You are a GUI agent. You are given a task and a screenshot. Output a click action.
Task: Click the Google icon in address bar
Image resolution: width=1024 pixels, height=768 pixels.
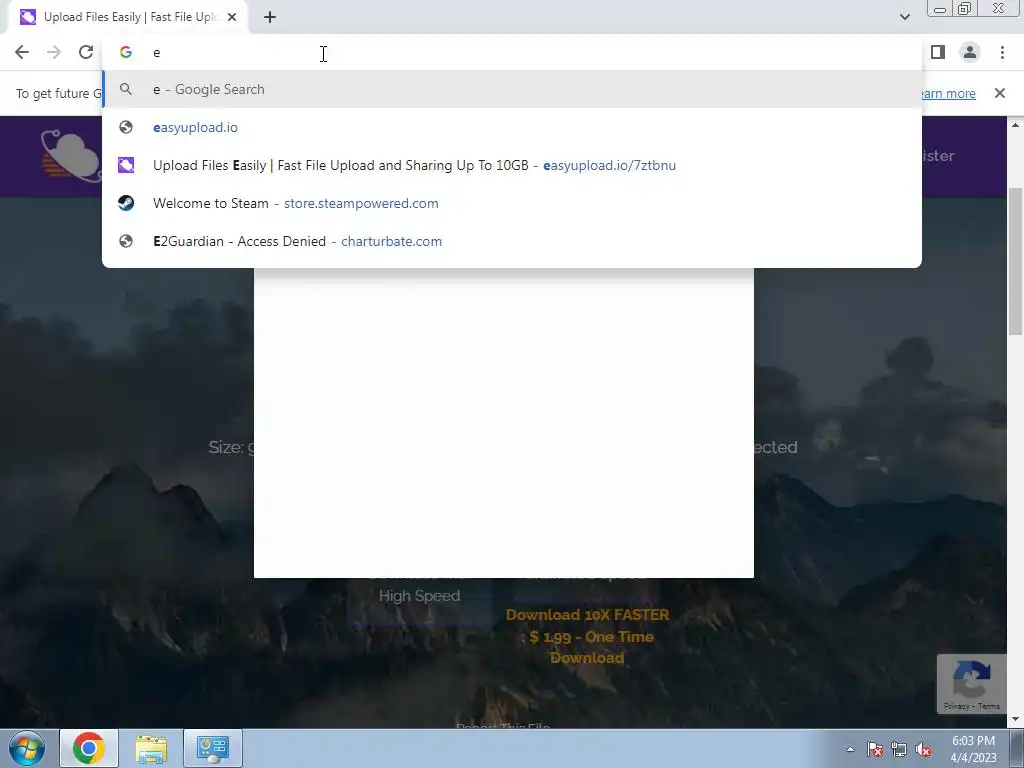point(126,52)
